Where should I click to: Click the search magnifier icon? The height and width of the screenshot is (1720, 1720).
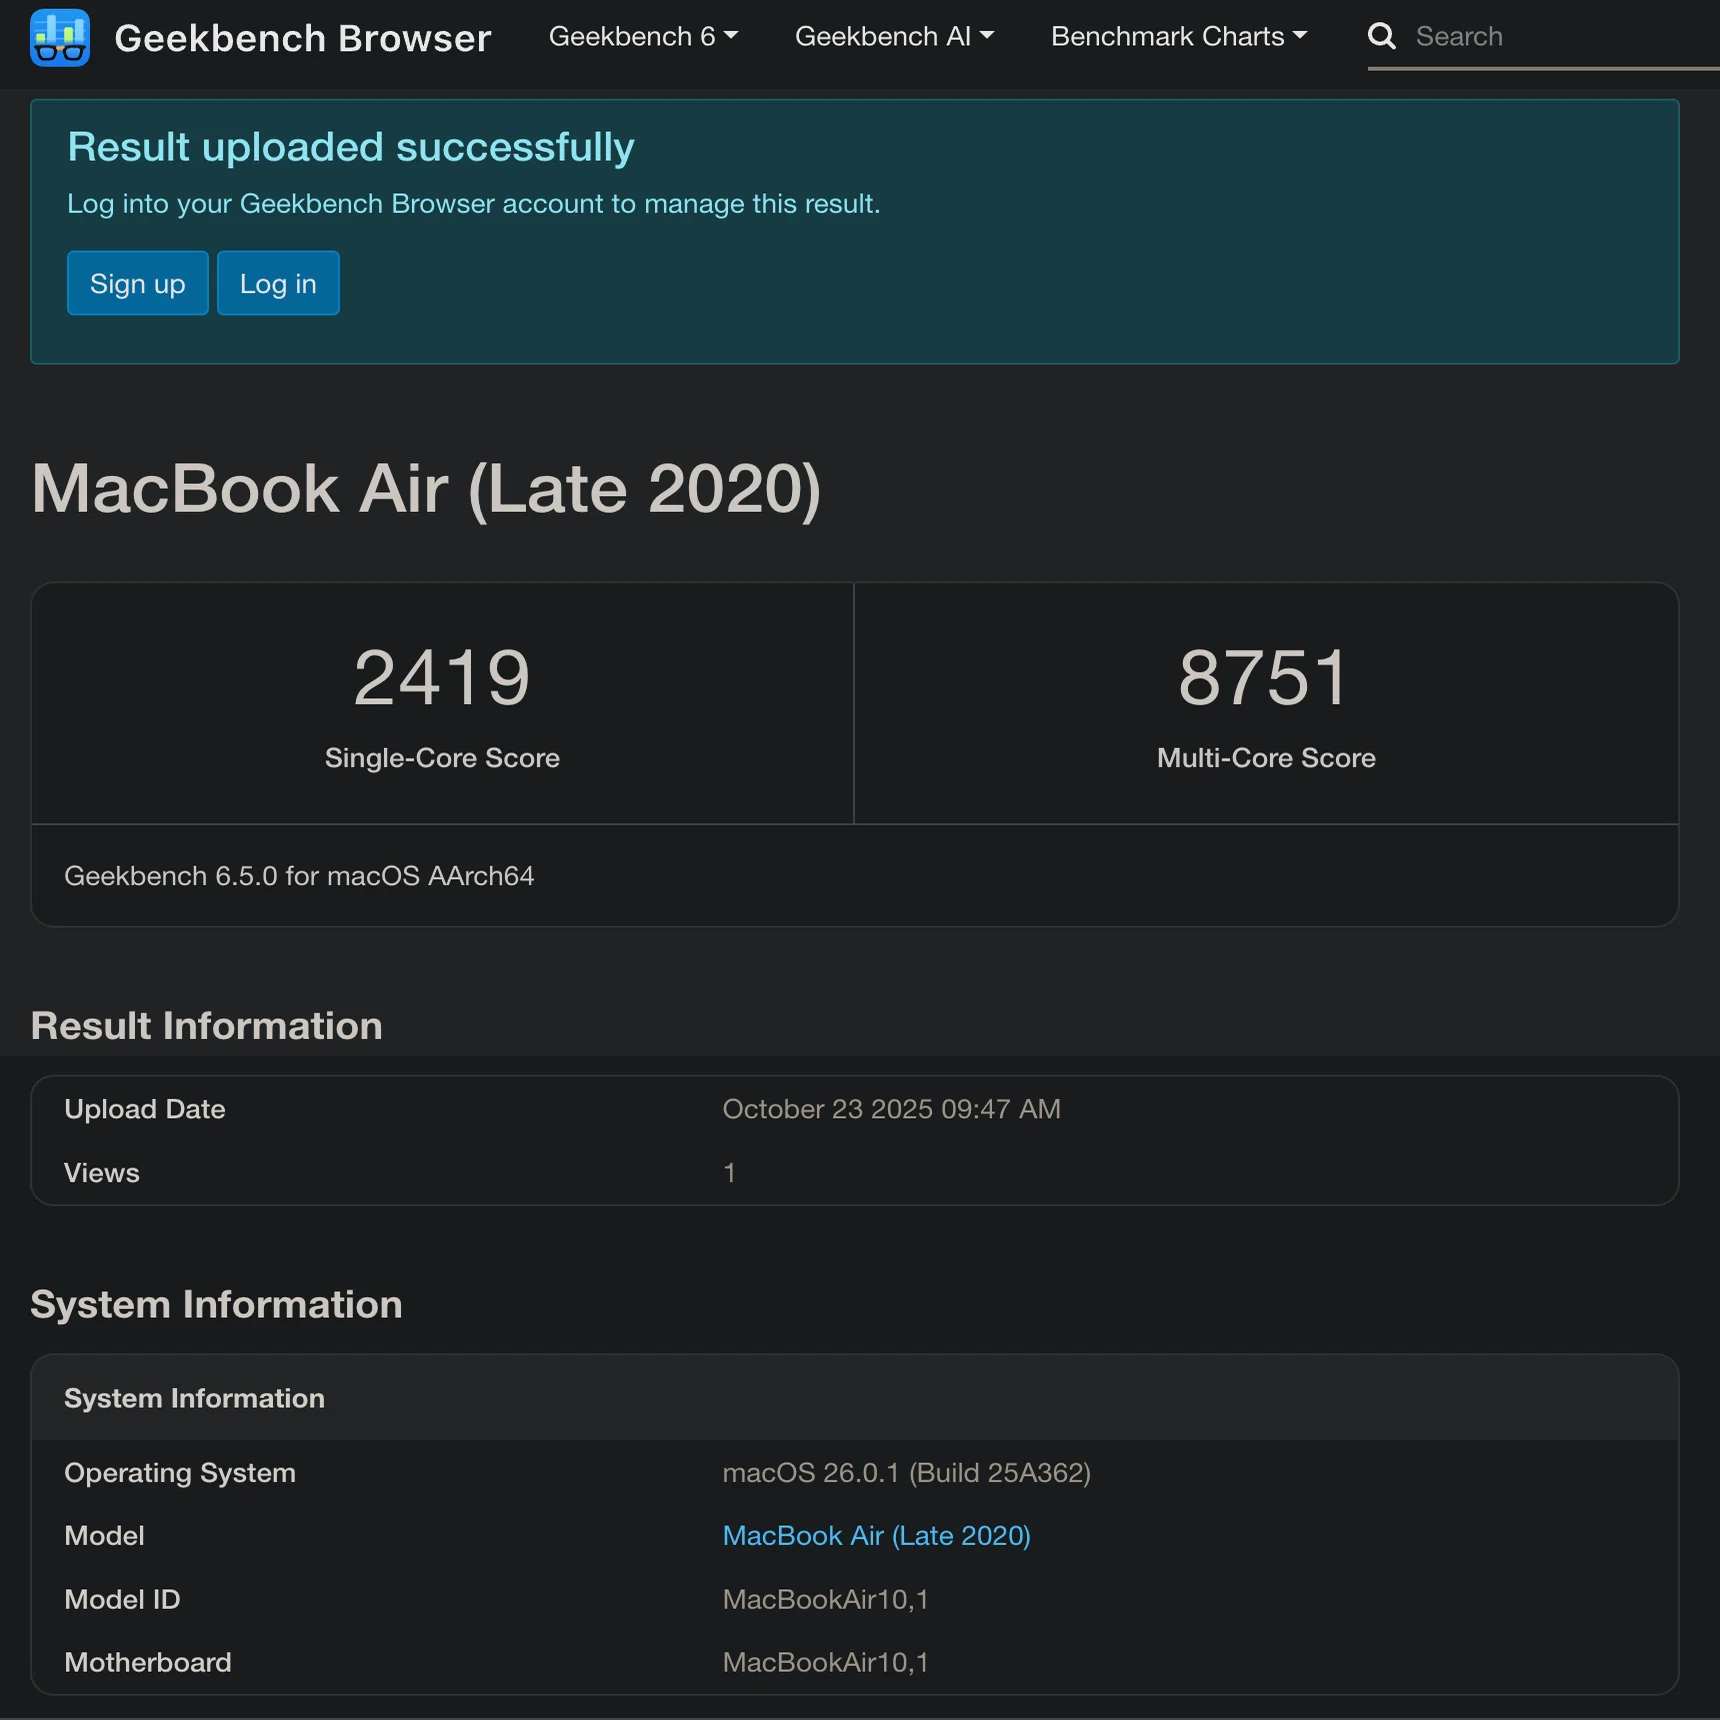(x=1382, y=36)
